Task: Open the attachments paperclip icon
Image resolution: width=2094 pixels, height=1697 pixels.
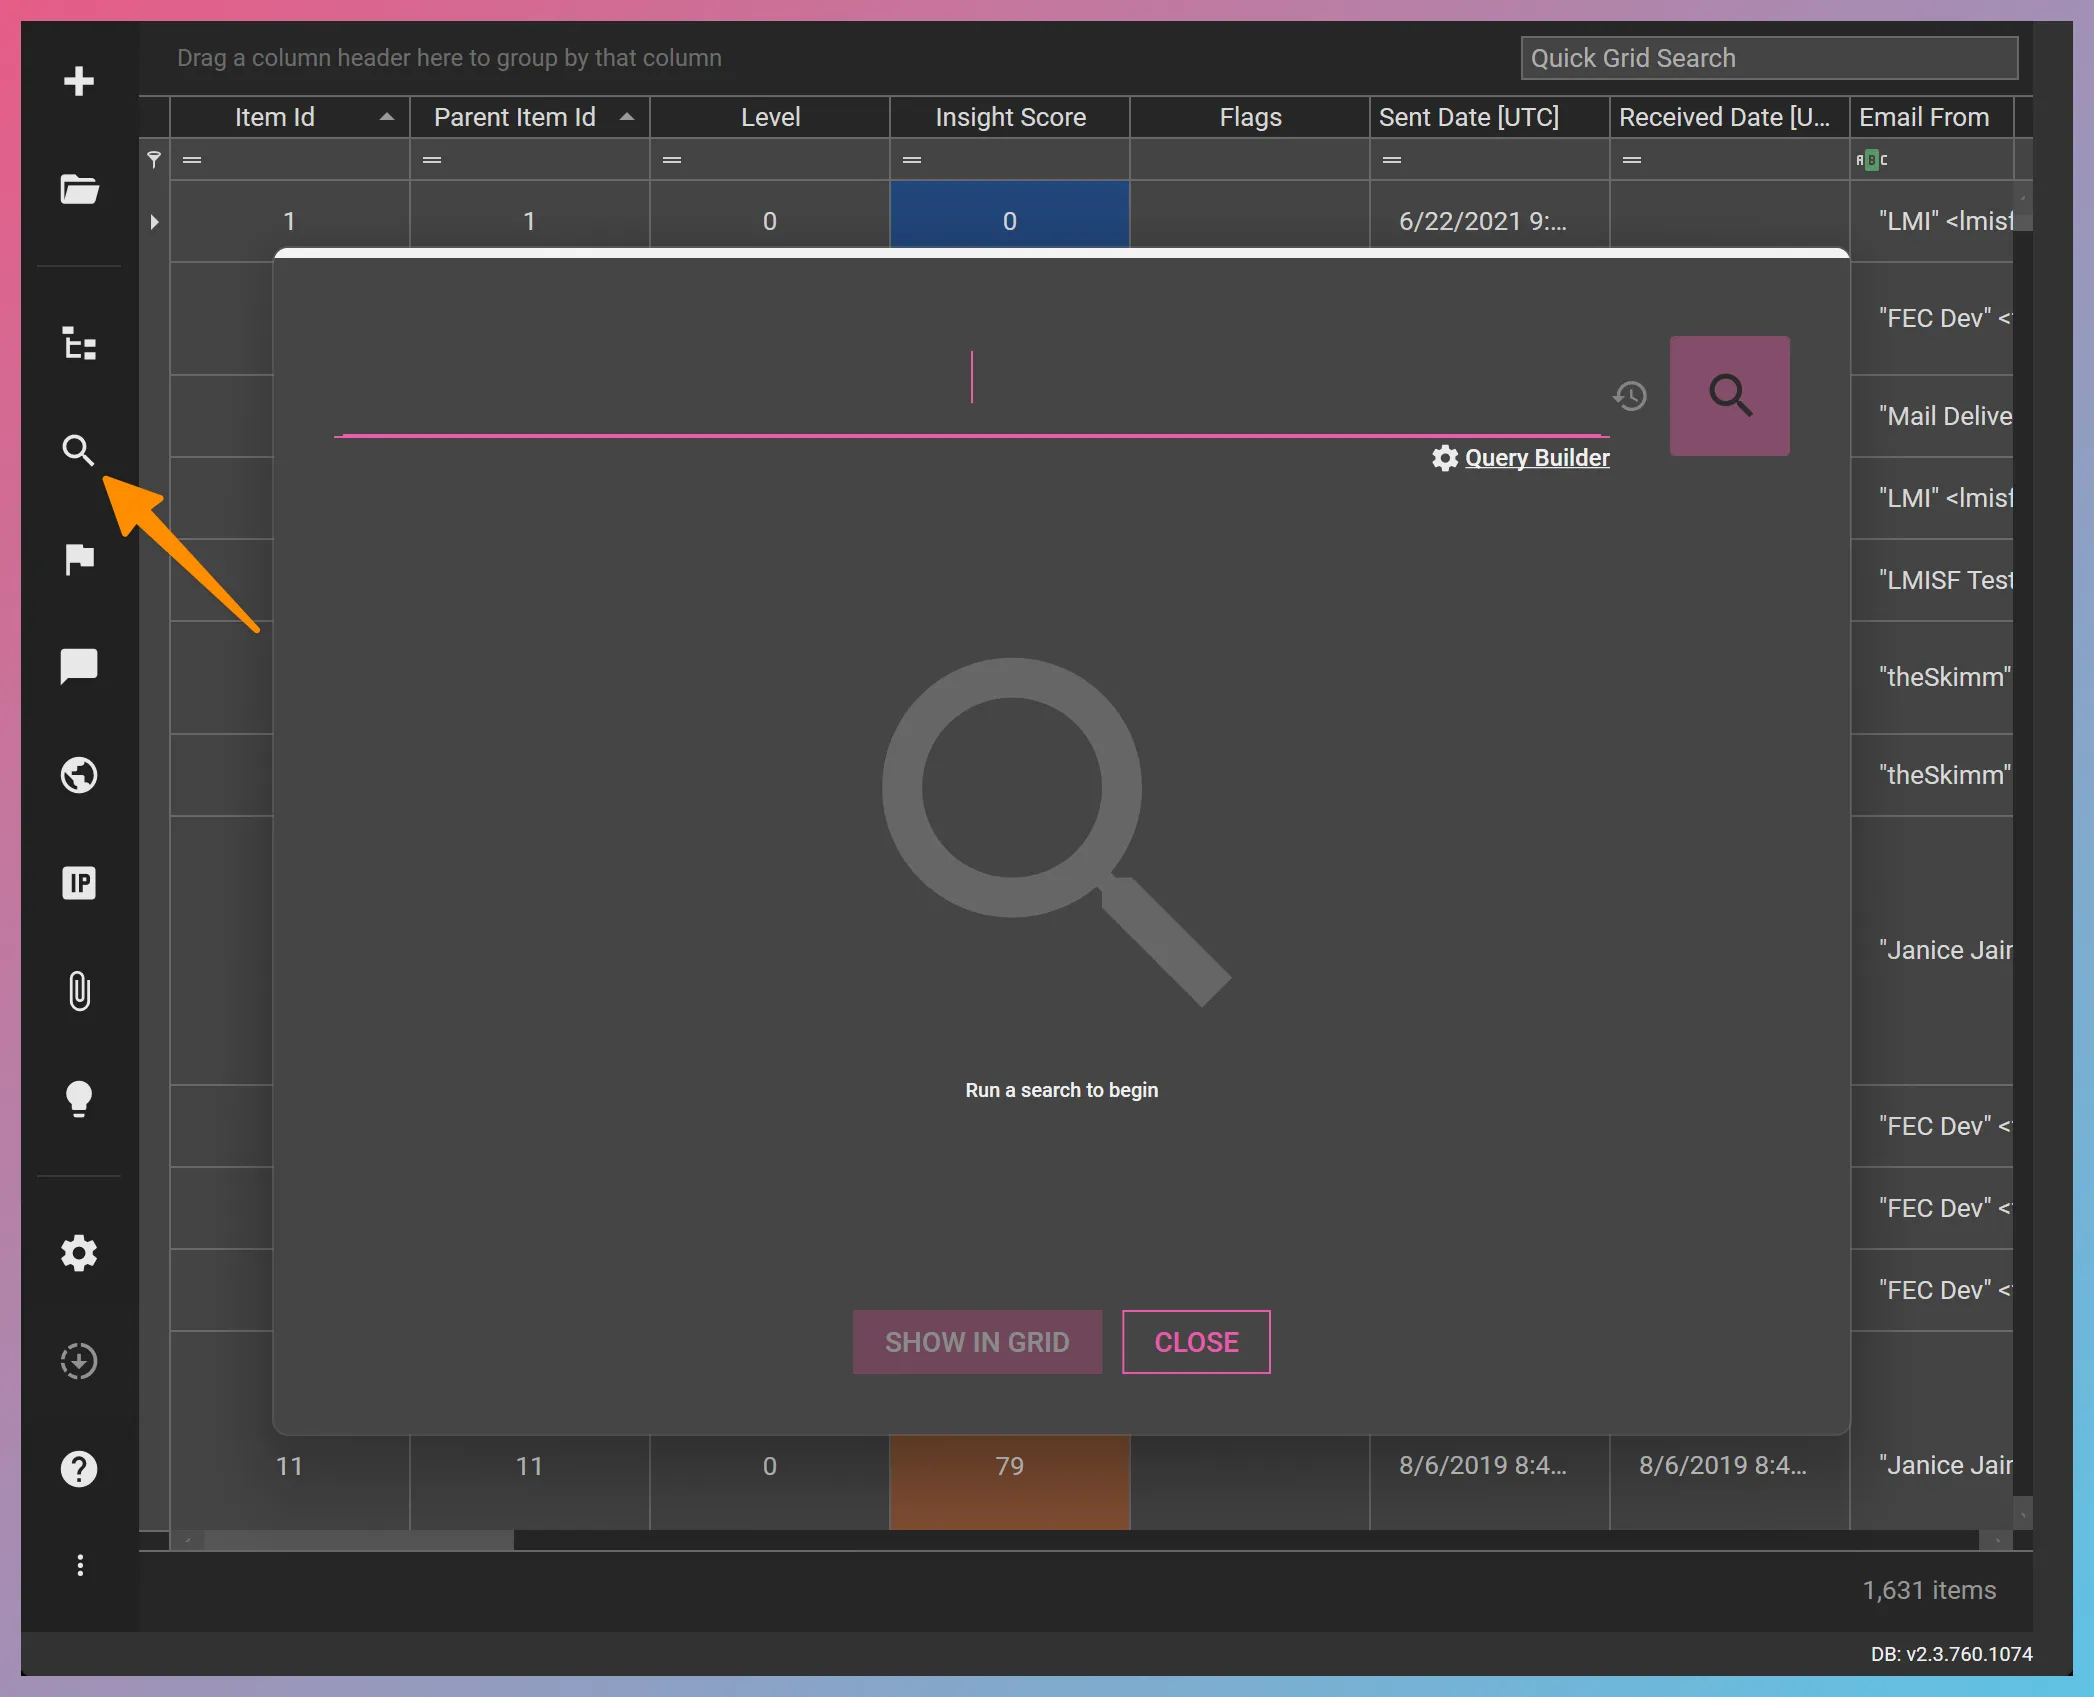Action: click(79, 991)
